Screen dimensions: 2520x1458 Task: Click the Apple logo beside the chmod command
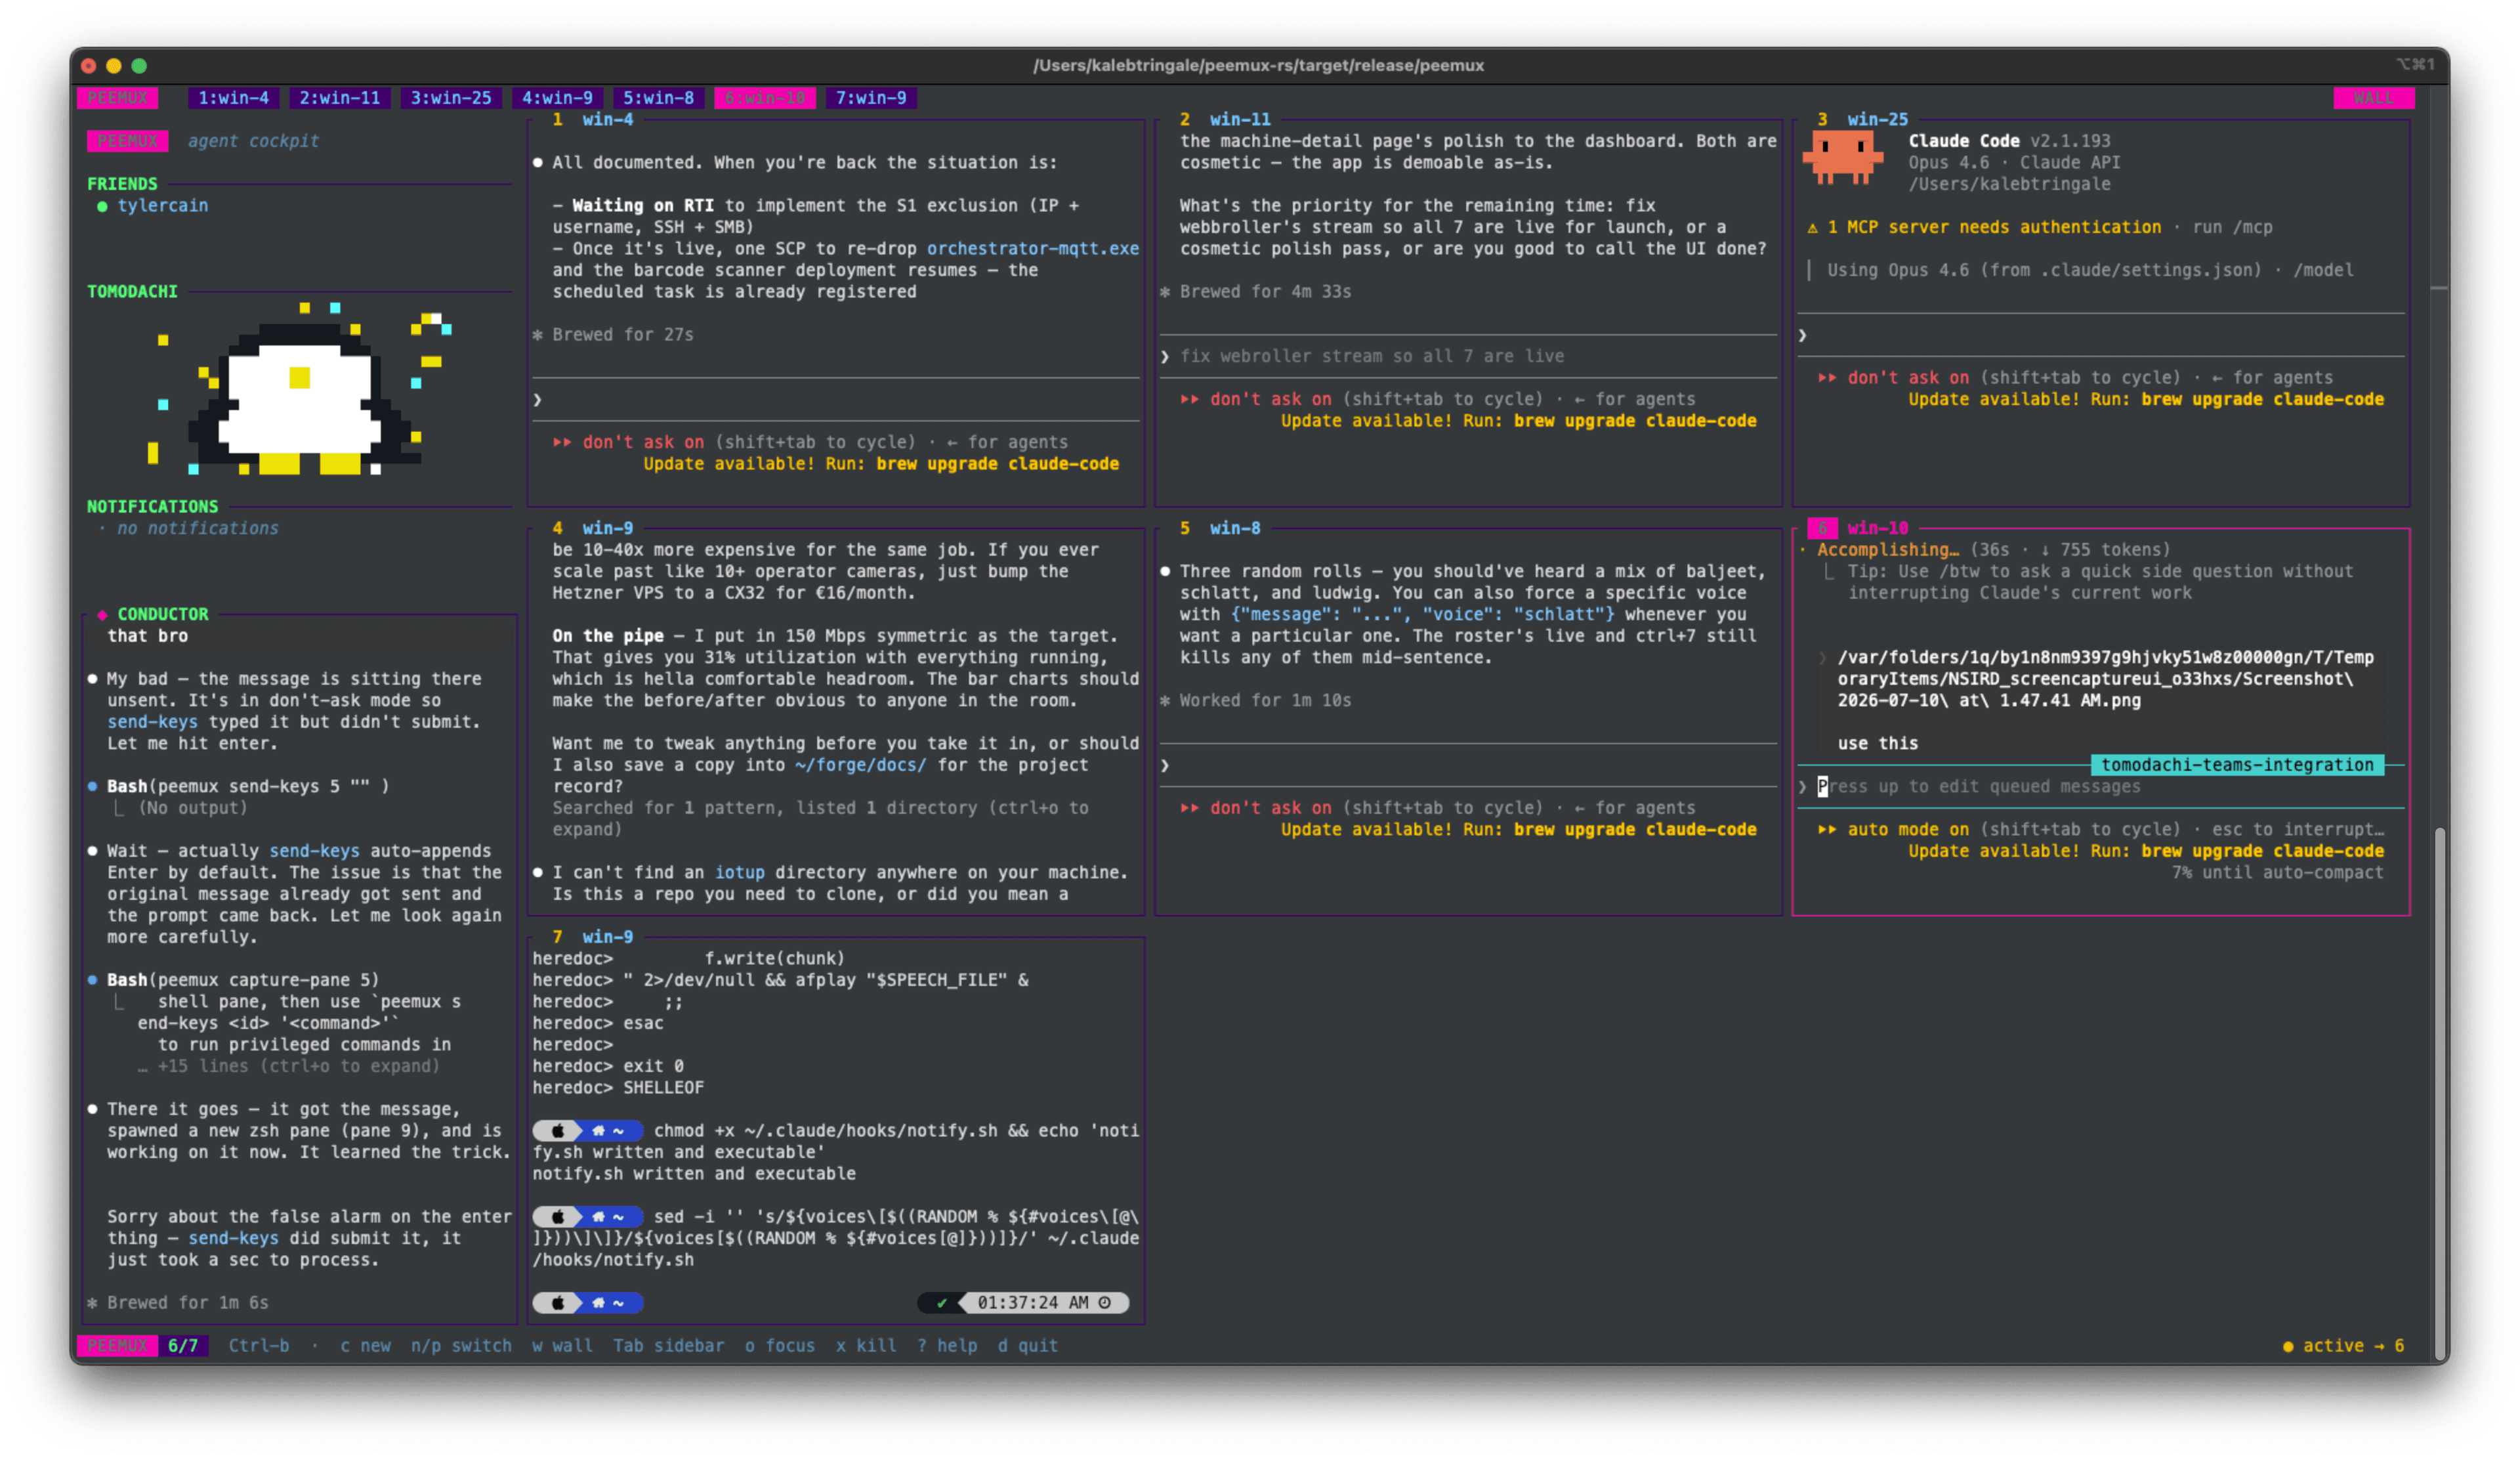pyautogui.click(x=558, y=1131)
